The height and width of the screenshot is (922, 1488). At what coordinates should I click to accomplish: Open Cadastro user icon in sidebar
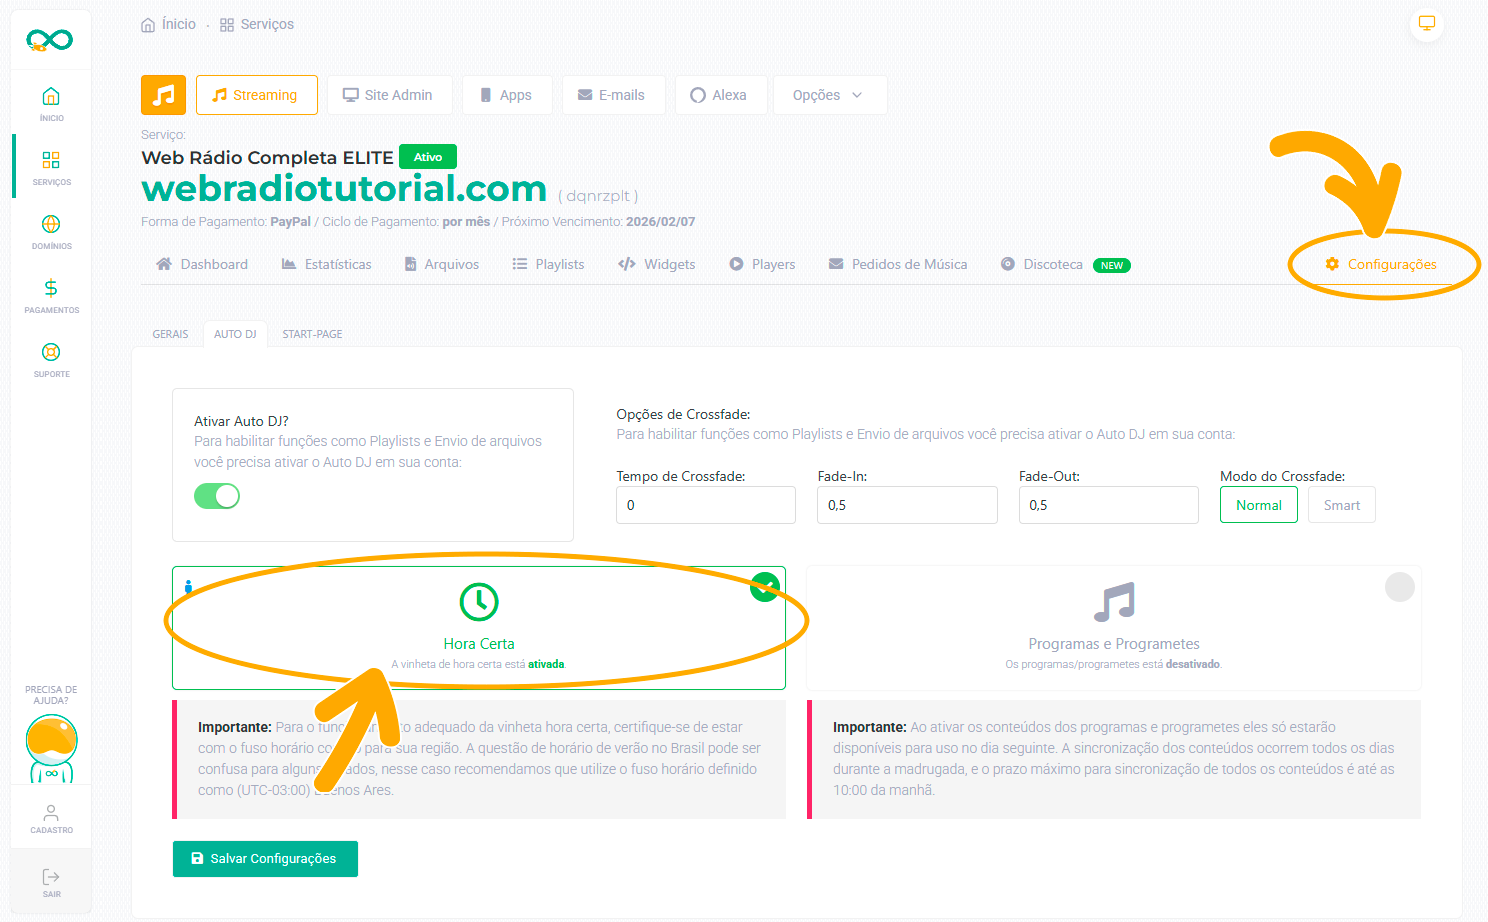pos(51,818)
